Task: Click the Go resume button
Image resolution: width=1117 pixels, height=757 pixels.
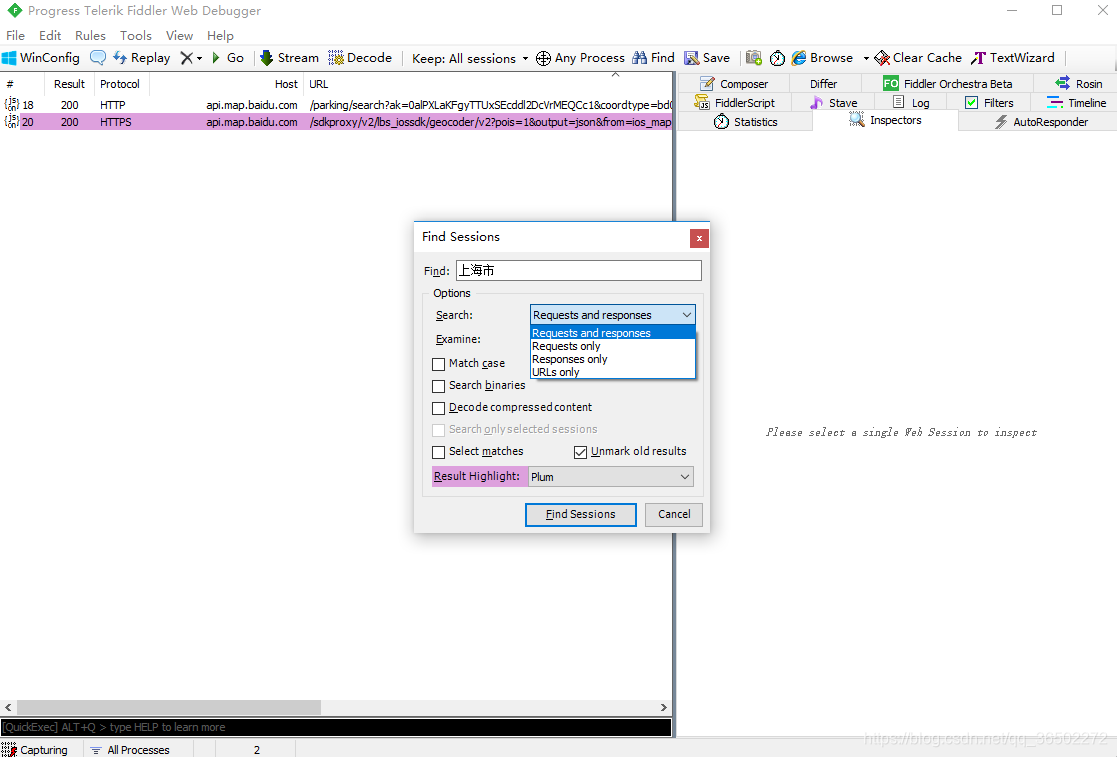Action: 227,58
